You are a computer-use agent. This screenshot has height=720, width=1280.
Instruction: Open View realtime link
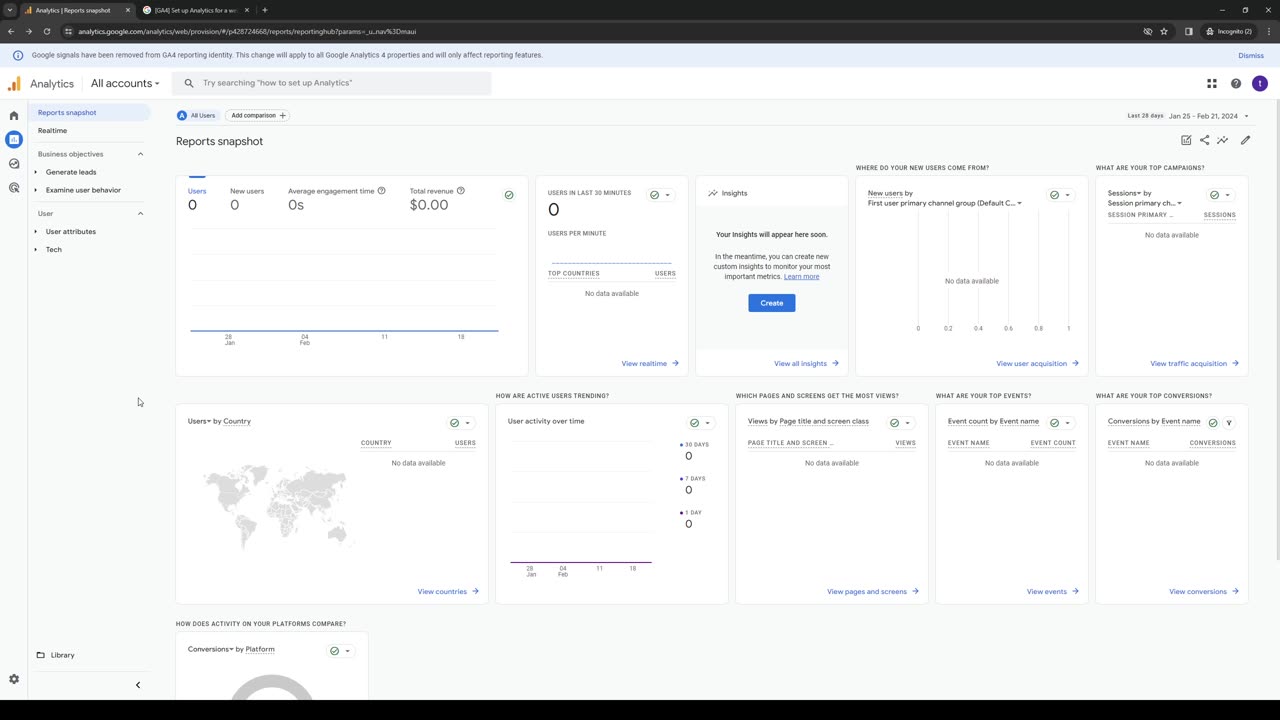[650, 364]
